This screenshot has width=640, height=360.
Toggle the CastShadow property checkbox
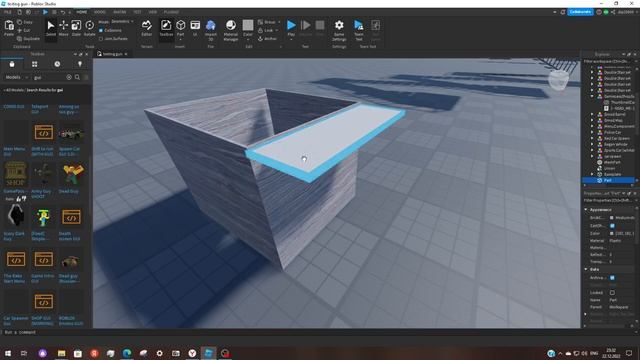(x=612, y=226)
